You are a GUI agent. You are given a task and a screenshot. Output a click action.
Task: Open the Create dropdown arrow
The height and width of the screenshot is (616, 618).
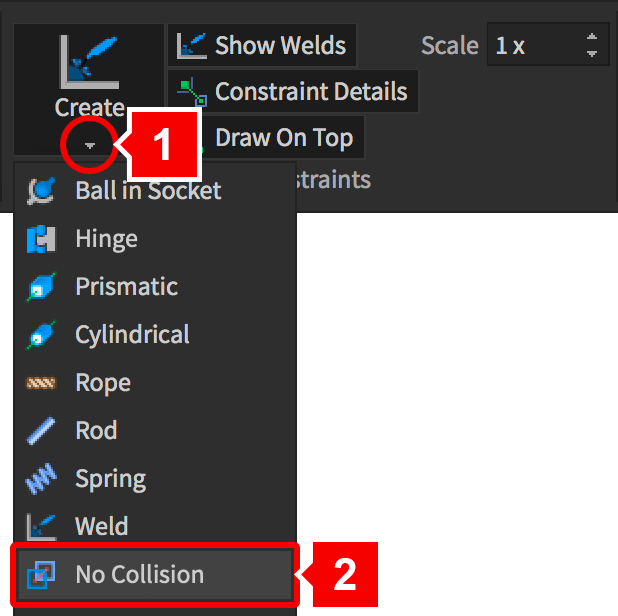coord(90,146)
